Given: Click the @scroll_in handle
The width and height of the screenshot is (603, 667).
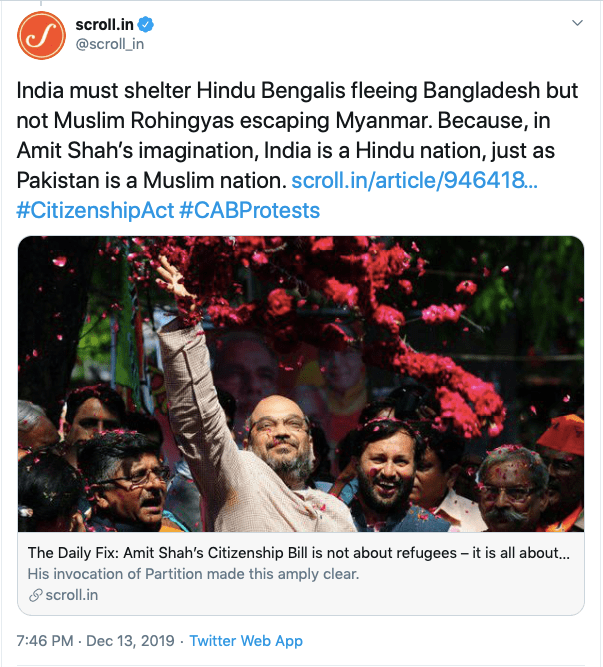Looking at the screenshot, I should click(109, 44).
